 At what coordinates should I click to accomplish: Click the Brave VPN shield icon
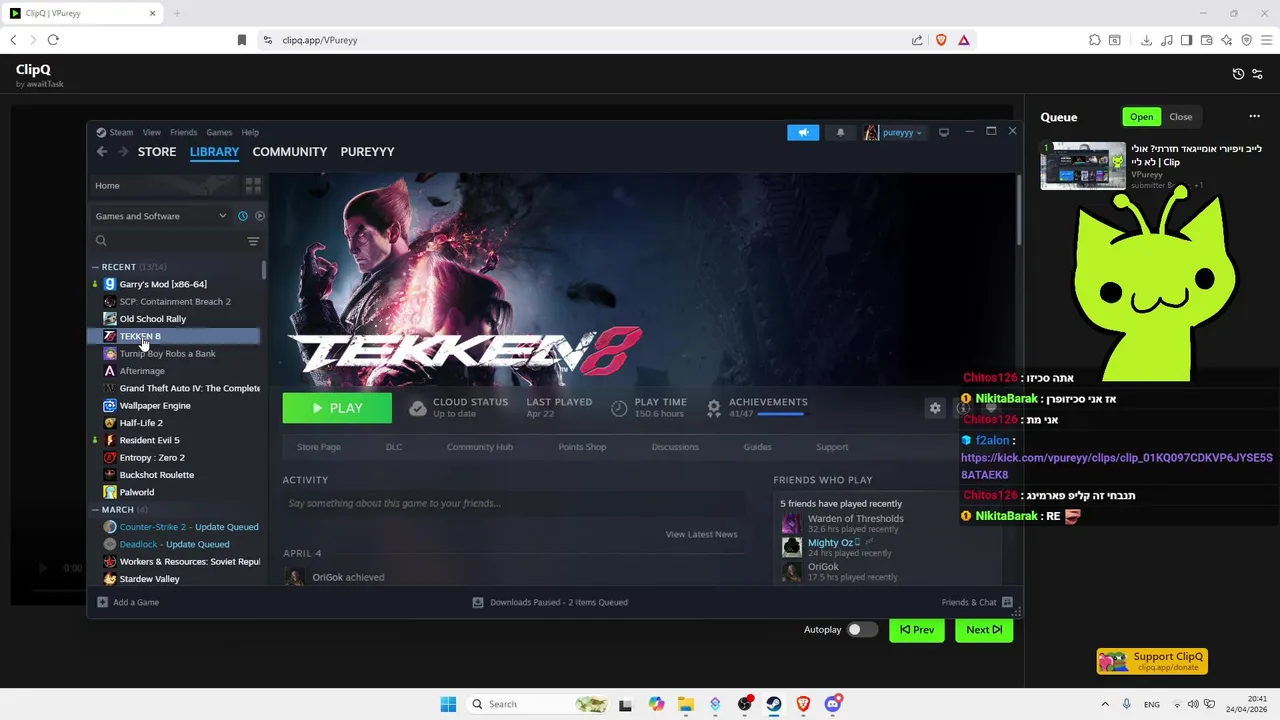tap(1246, 40)
